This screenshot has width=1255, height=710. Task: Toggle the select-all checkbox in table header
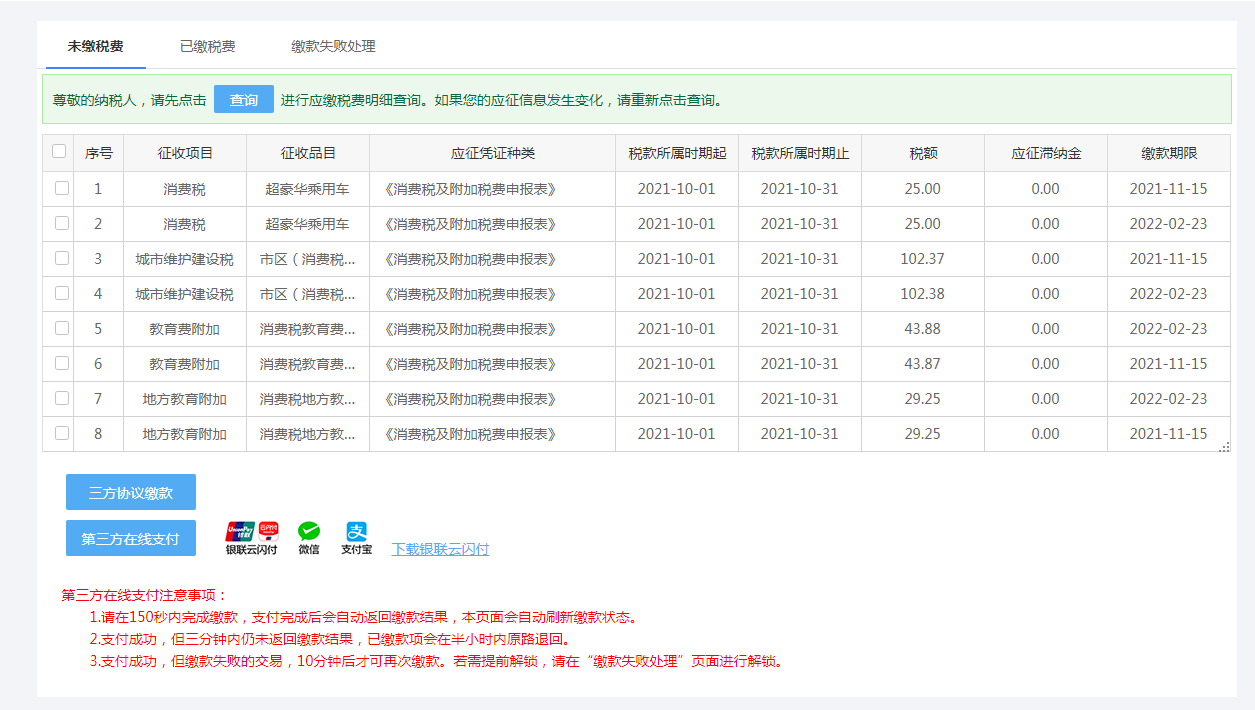pos(59,152)
